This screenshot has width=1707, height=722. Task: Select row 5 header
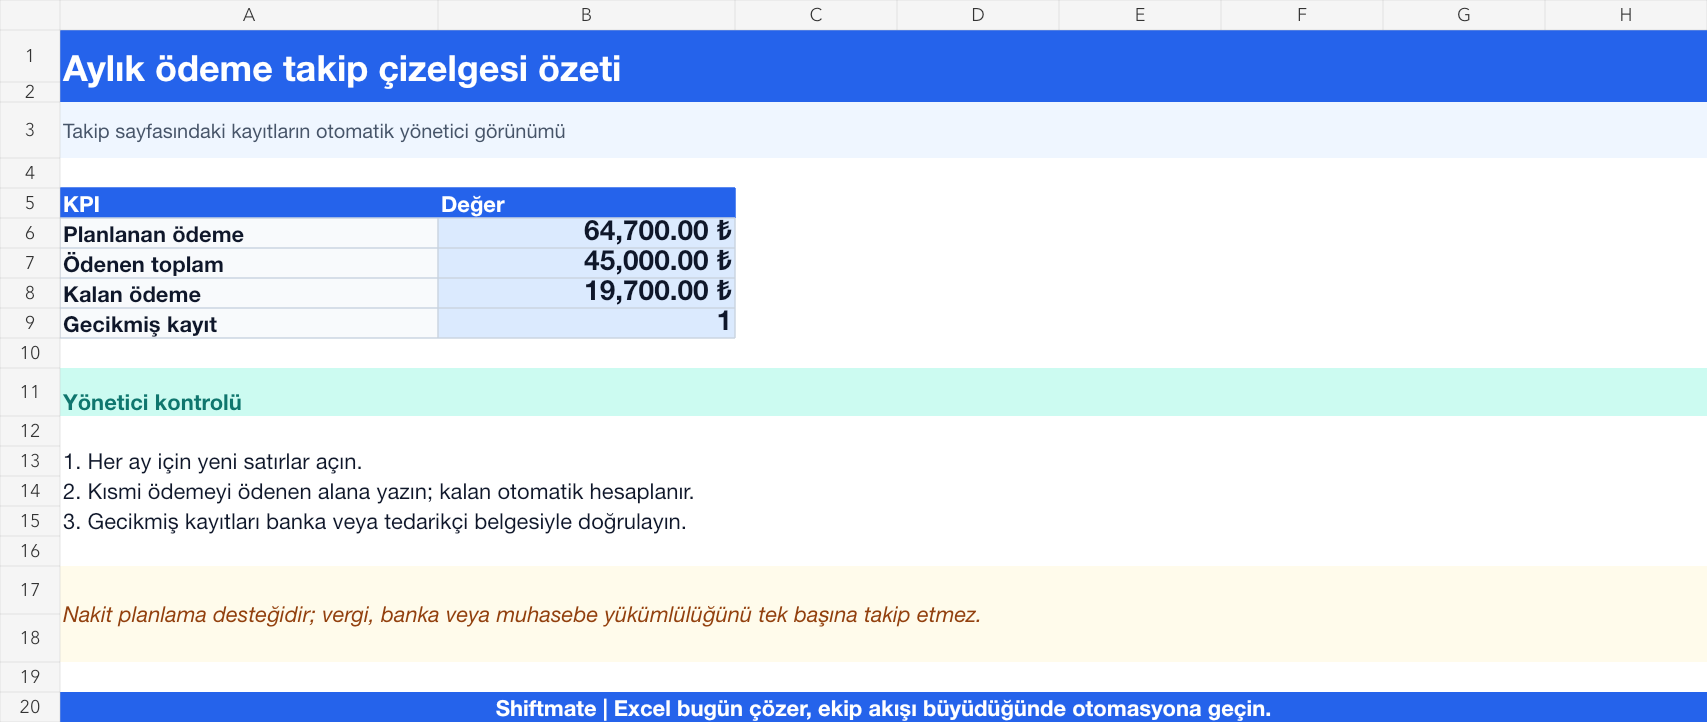pos(30,203)
